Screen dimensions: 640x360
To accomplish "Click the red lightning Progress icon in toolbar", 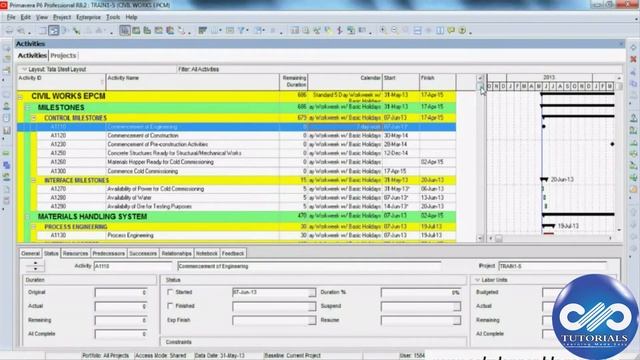I will pyautogui.click(x=340, y=31).
